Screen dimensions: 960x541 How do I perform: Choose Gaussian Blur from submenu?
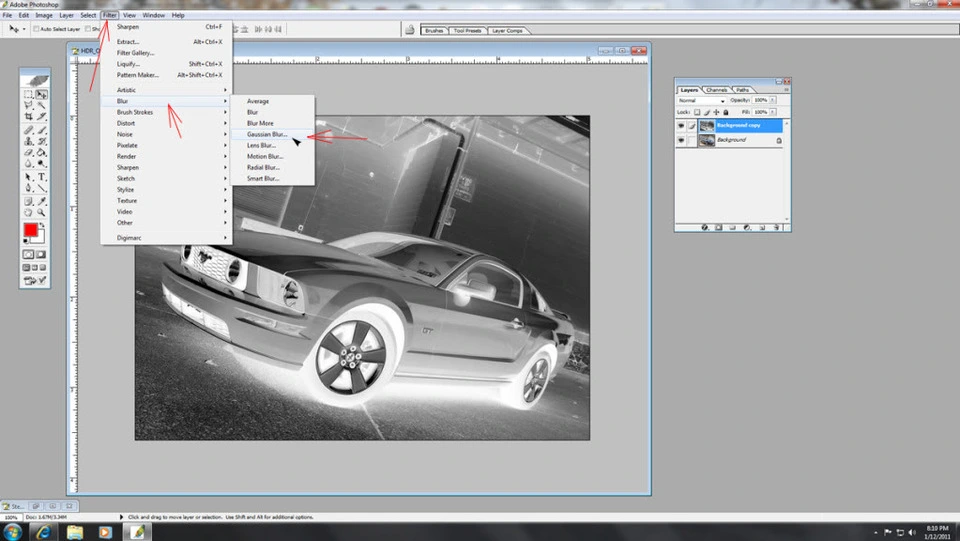click(272, 134)
